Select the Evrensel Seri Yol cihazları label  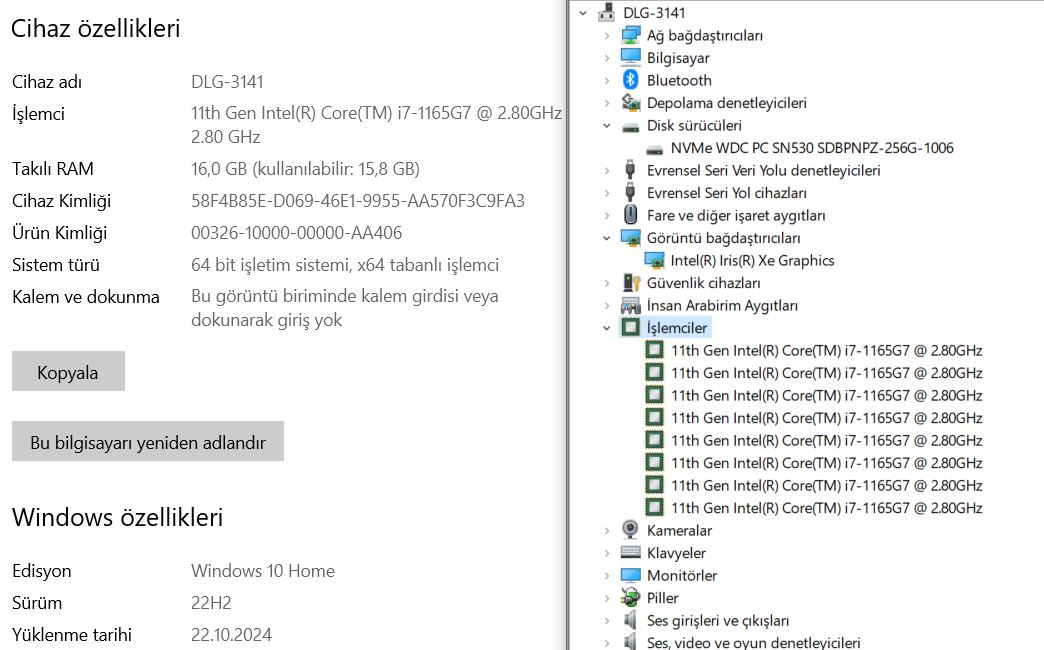pos(726,193)
